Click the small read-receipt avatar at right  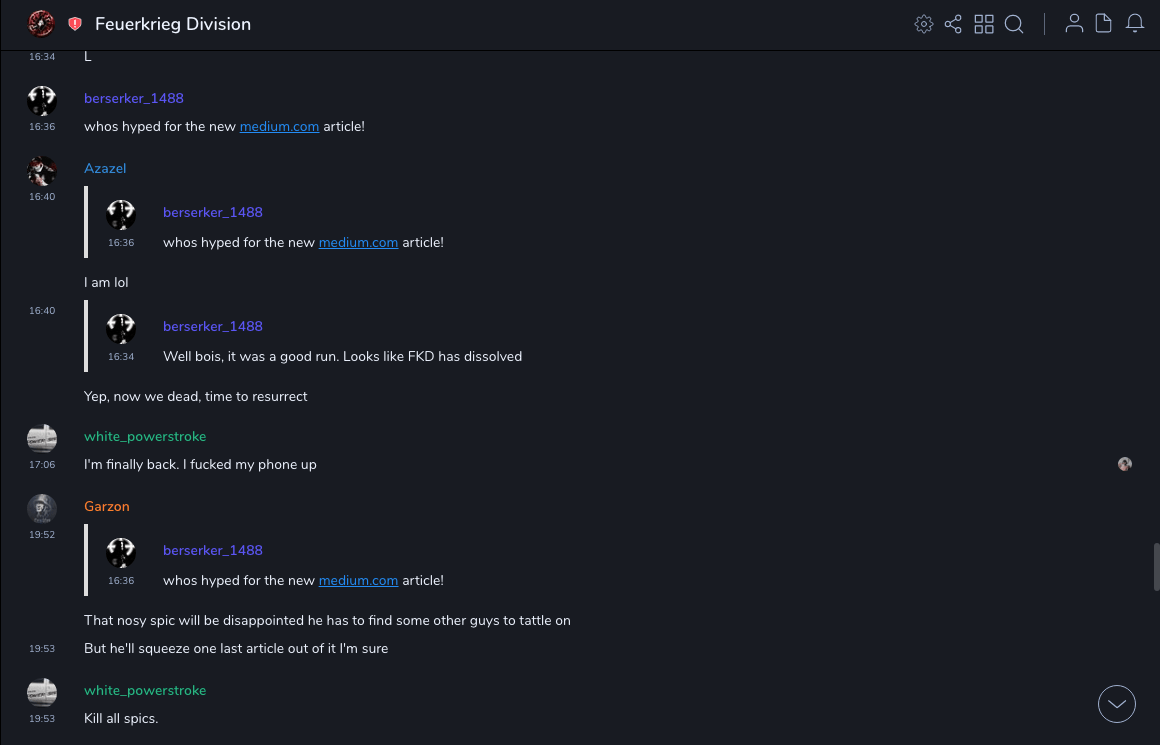tap(1125, 464)
